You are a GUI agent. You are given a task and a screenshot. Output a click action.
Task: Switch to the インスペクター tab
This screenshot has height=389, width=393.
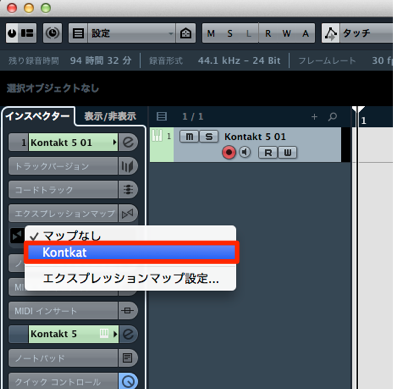click(38, 116)
